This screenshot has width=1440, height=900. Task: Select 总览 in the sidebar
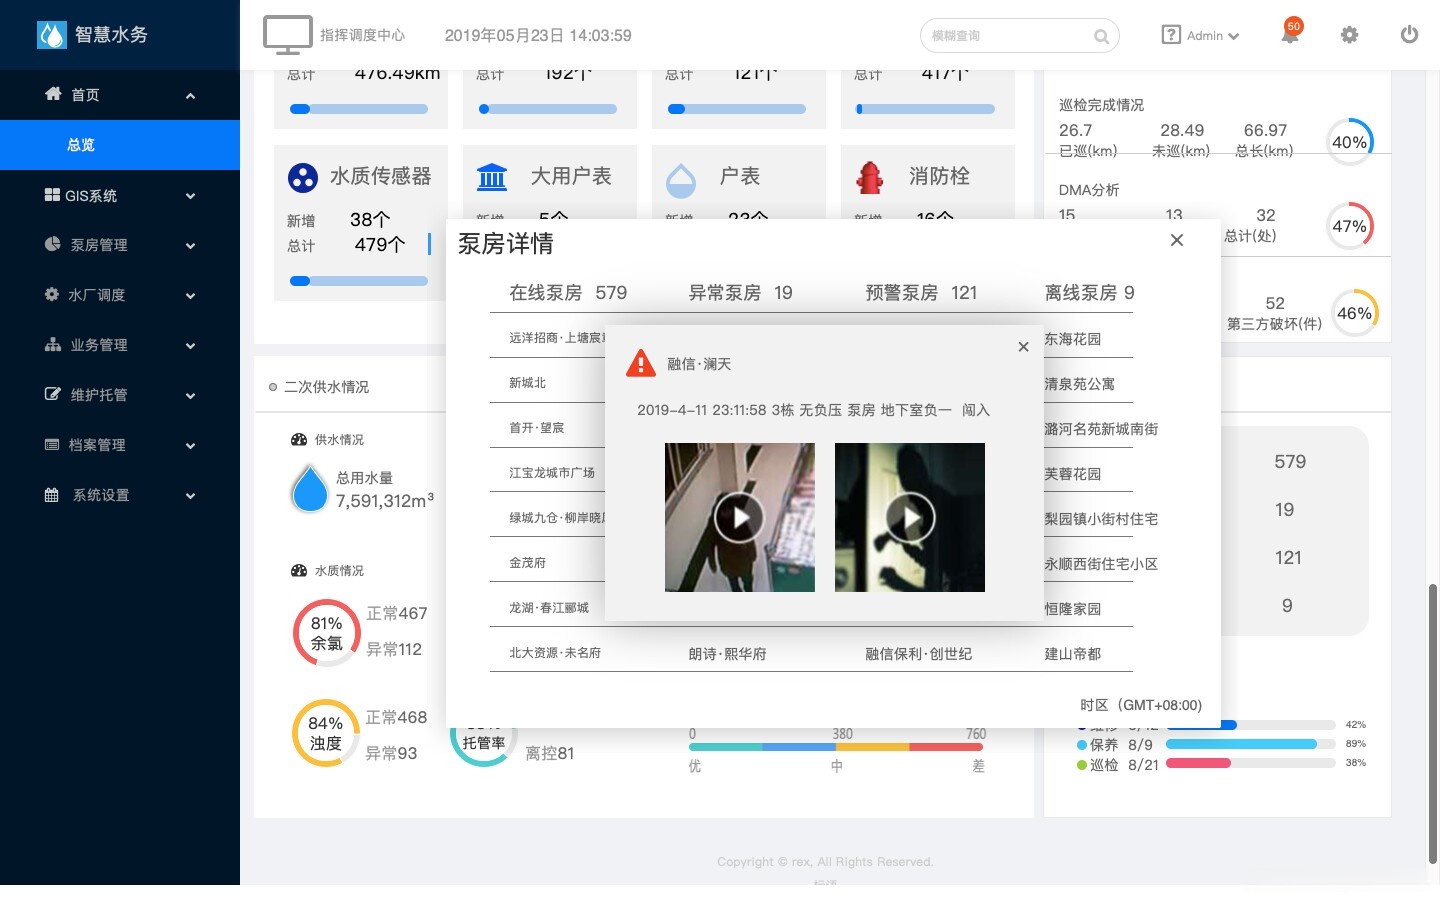80,144
